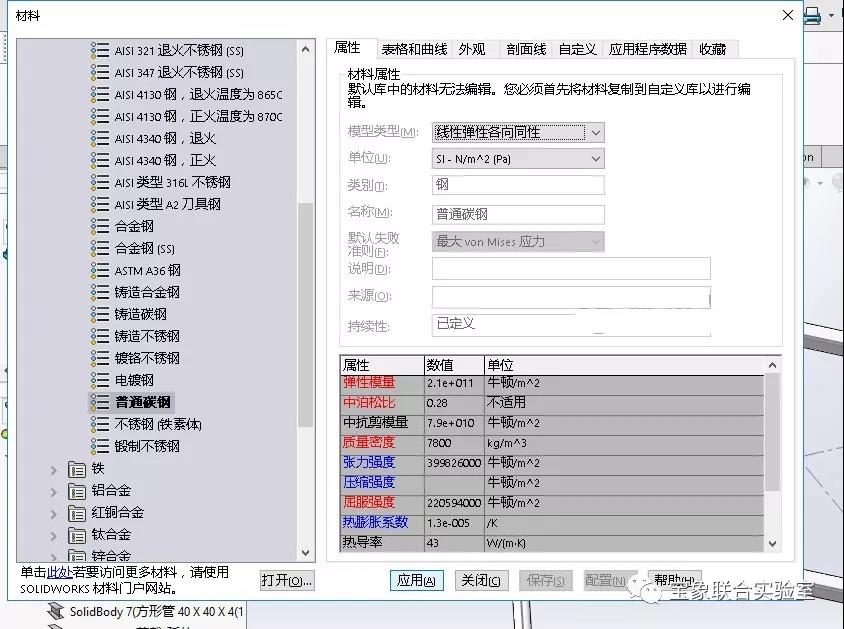The height and width of the screenshot is (629, 844).
Task: Click material icon beside 电镀钢
Action: pos(100,380)
